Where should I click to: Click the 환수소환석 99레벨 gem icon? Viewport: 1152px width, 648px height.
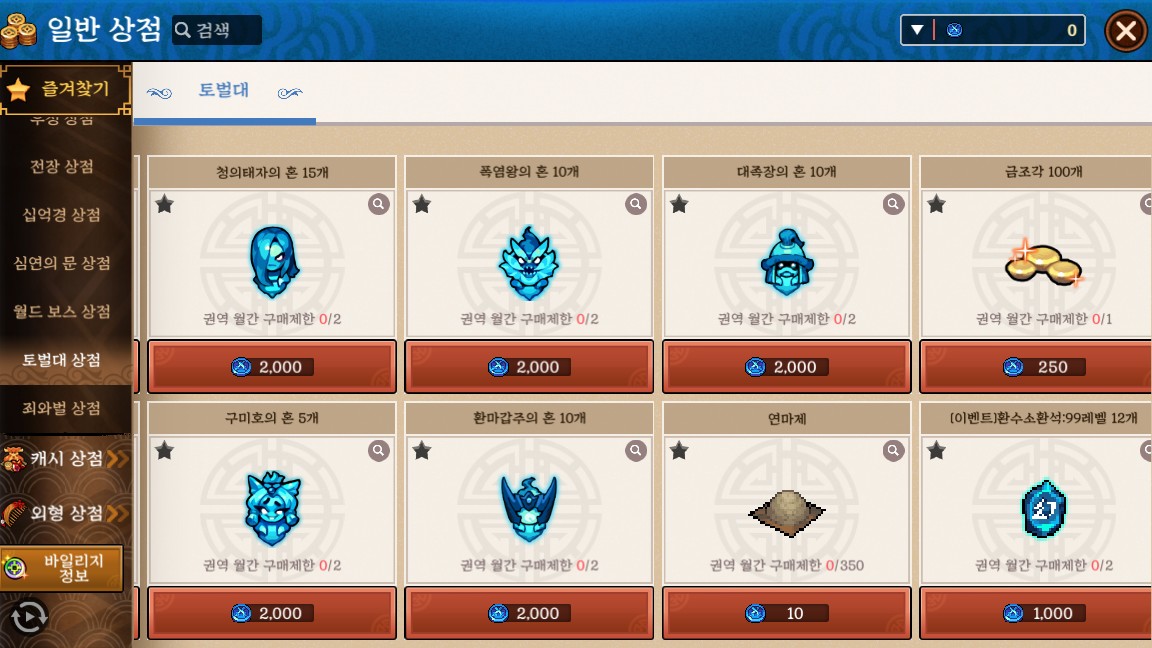(1044, 508)
